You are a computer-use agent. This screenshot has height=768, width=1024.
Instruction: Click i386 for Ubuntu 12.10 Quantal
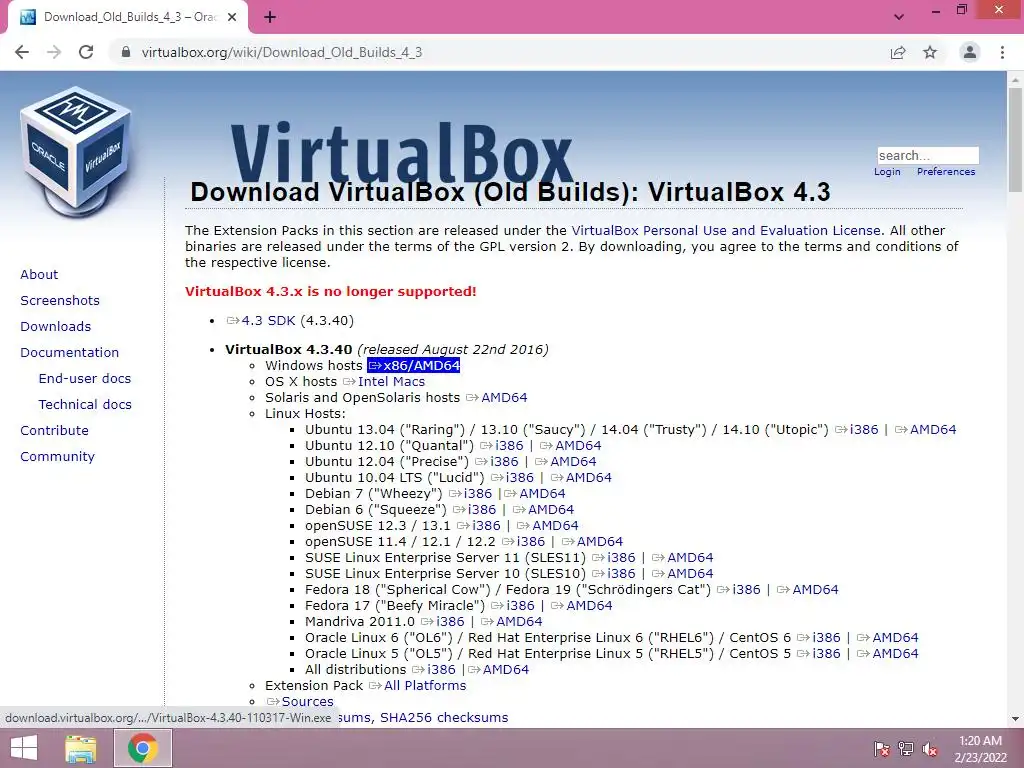click(x=509, y=445)
